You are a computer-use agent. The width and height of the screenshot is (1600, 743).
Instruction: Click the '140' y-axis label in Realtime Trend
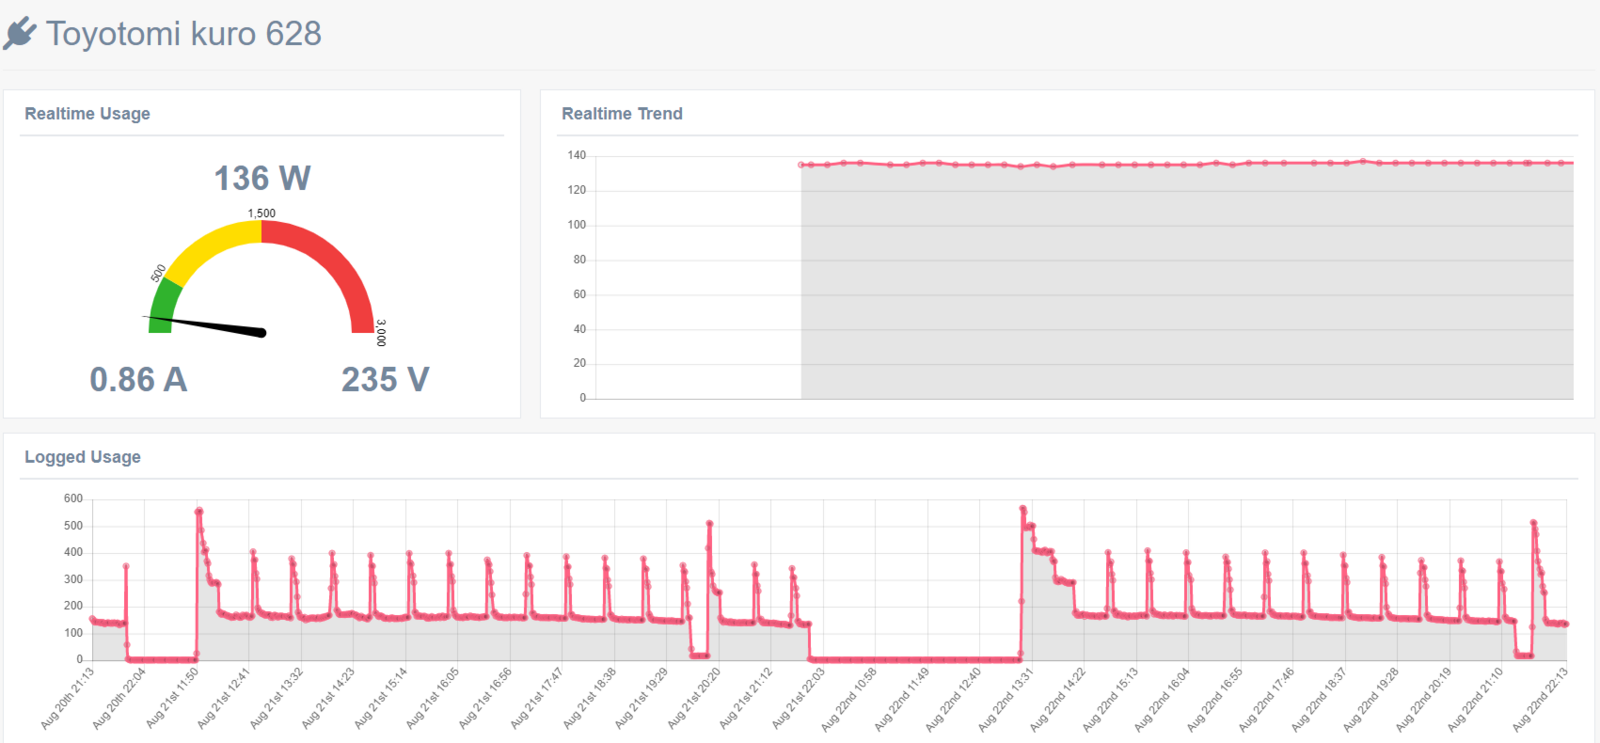click(577, 155)
